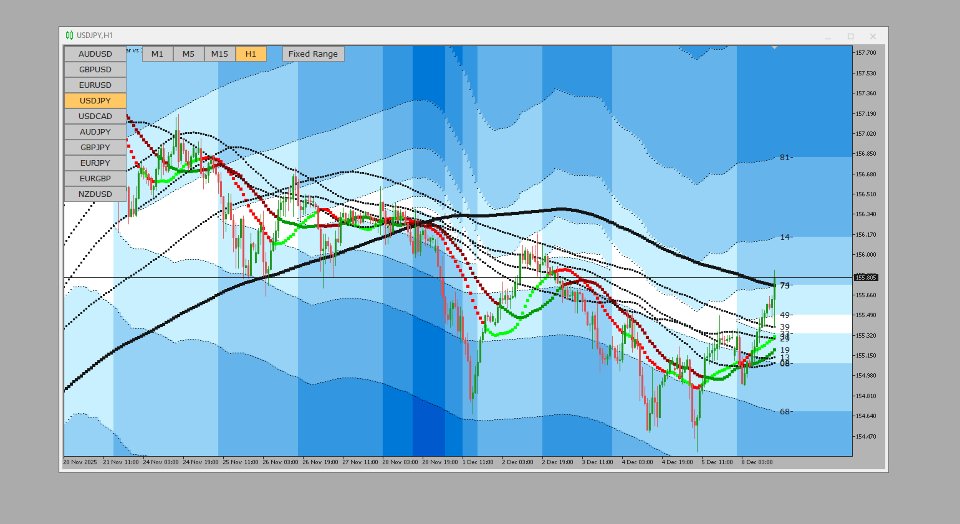Viewport: 960px width, 524px height.
Task: Switch chart to GBPUSD symbol
Action: pyautogui.click(x=96, y=69)
